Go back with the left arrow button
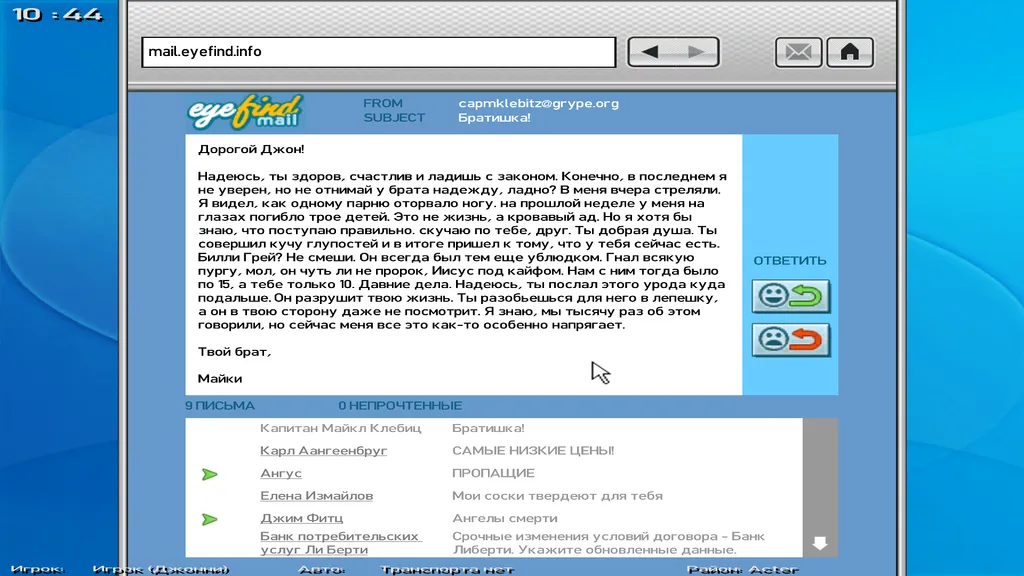1024x576 pixels. coord(650,52)
